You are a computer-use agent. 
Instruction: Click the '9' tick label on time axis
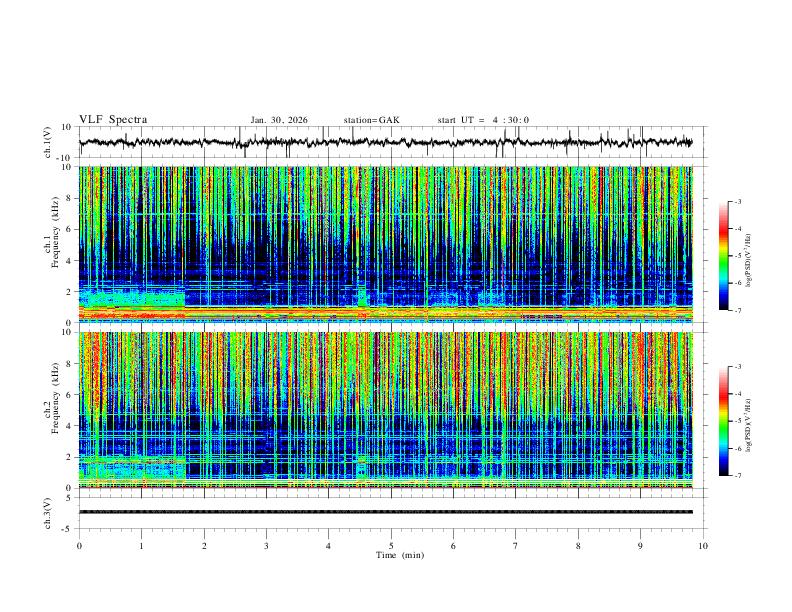[640, 546]
